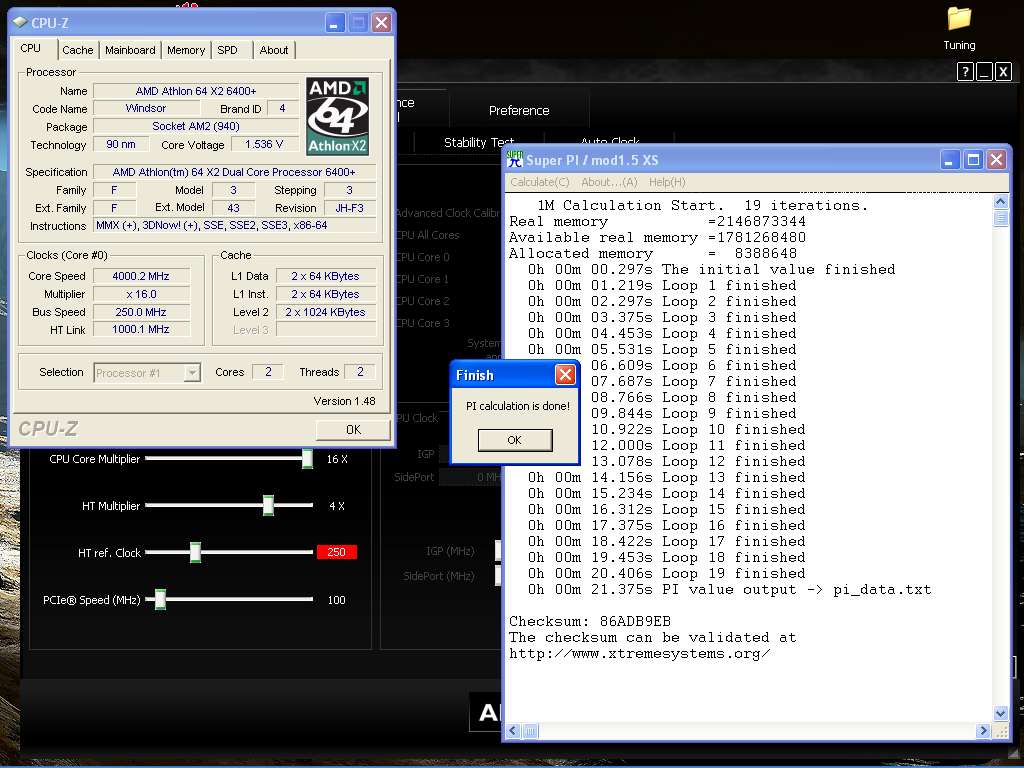
Task: Open the Calculate(C) menu in Super PI
Action: click(539, 182)
